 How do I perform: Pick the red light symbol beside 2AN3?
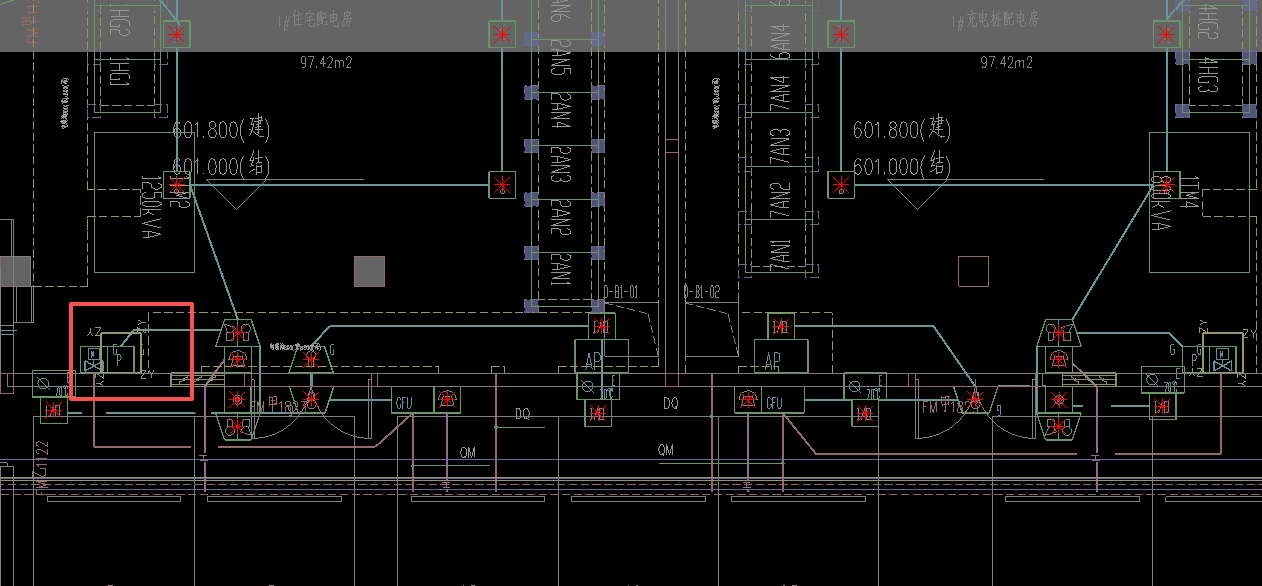click(502, 185)
